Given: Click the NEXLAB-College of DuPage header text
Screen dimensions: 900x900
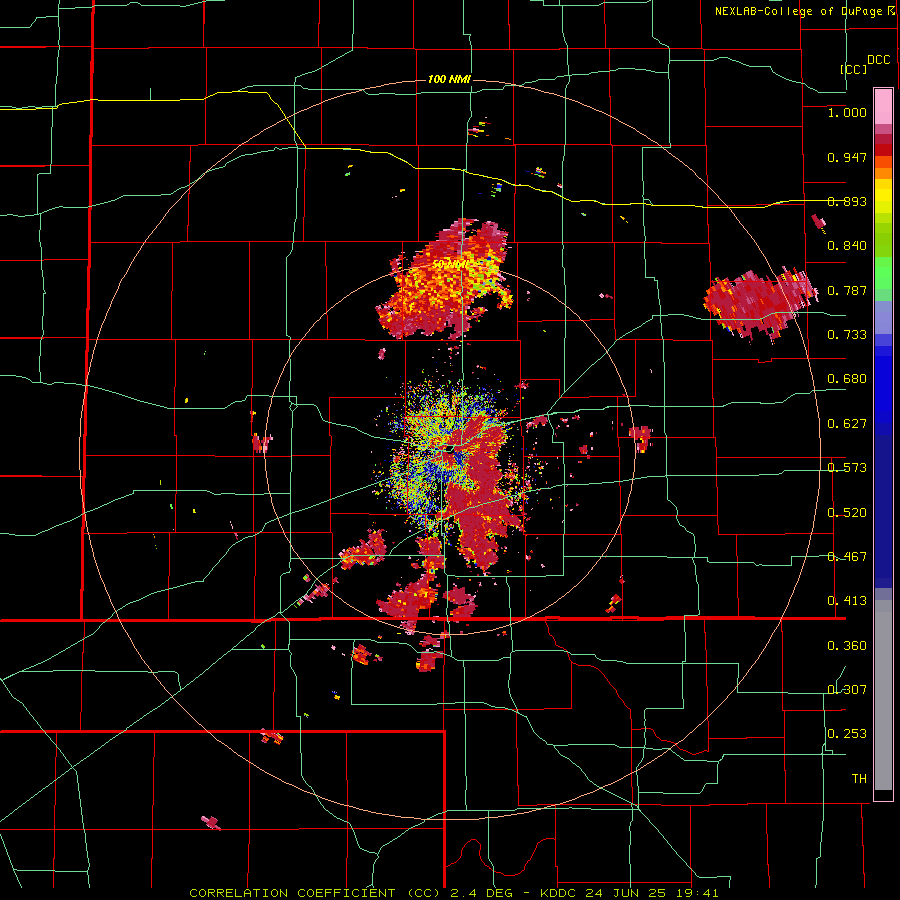Looking at the screenshot, I should point(798,11).
